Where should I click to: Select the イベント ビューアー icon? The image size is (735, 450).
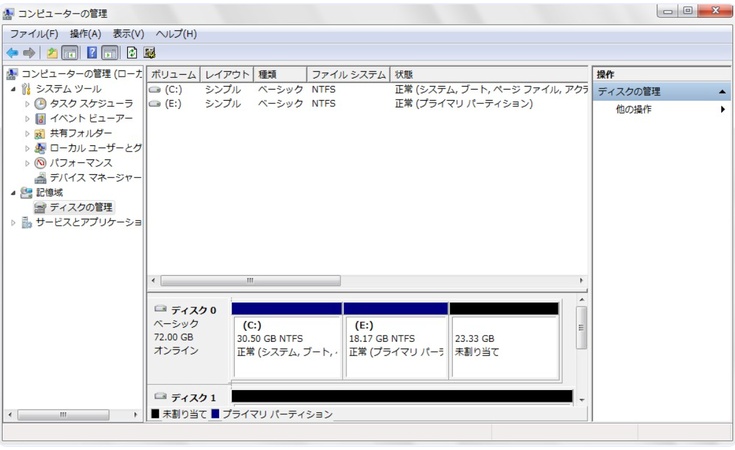tap(41, 119)
